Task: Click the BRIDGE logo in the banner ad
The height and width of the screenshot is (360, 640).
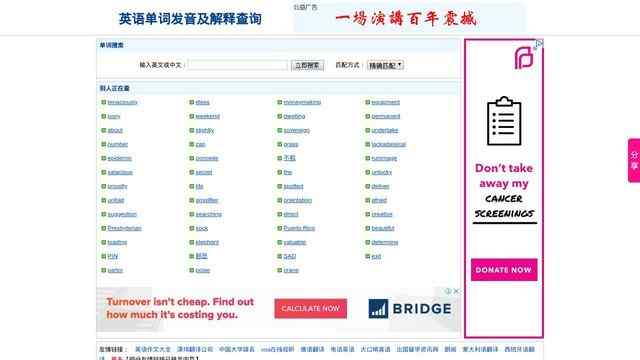Action: pos(410,309)
